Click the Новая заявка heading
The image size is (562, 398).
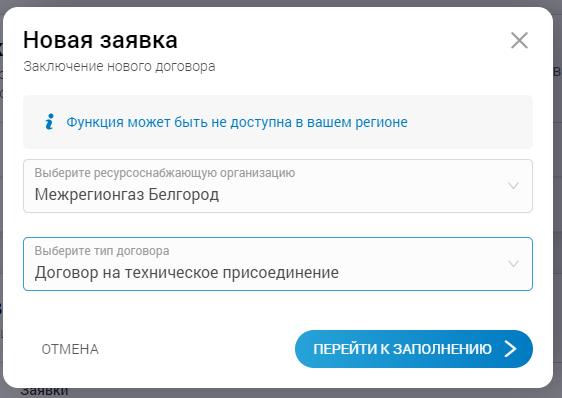pyautogui.click(x=100, y=40)
